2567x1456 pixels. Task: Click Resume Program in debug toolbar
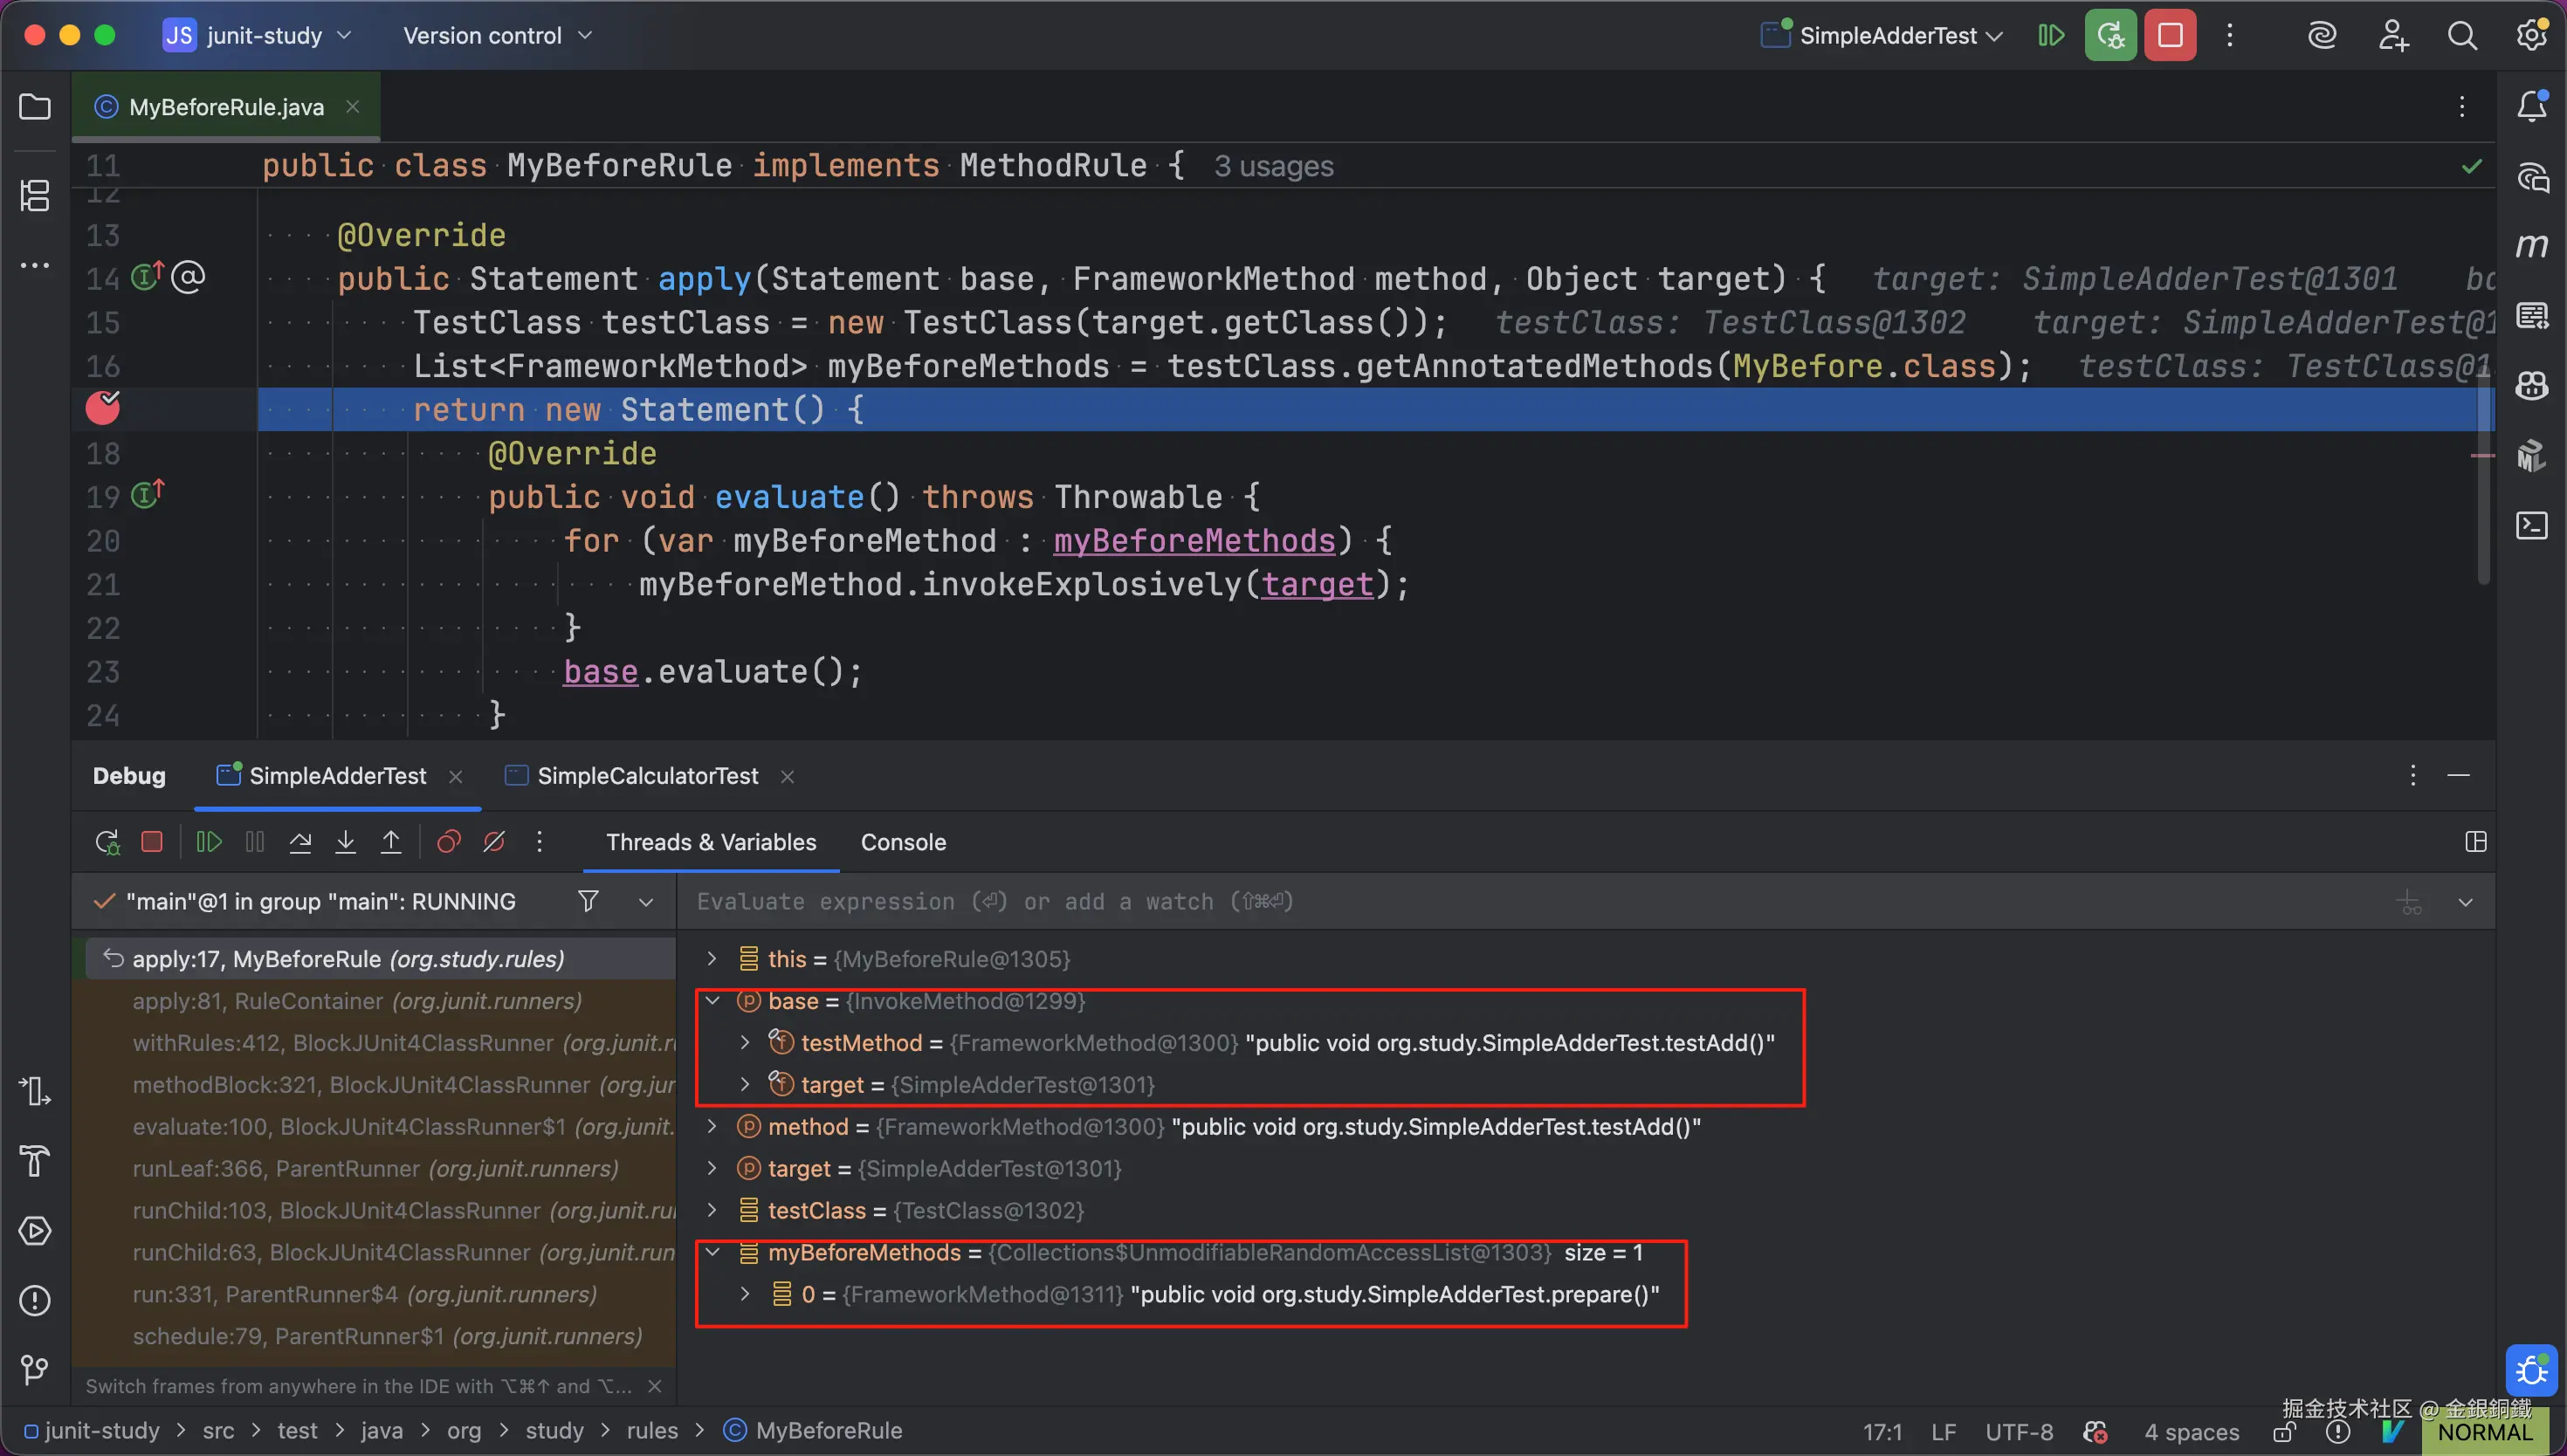(208, 842)
